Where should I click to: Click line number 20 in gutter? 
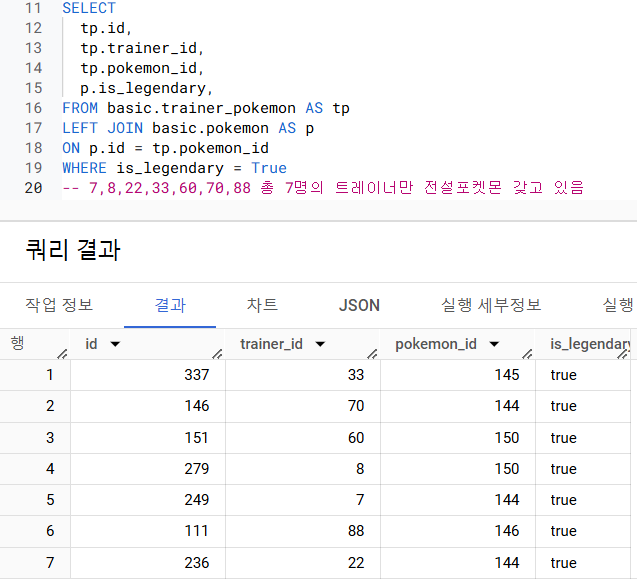pos(33,188)
